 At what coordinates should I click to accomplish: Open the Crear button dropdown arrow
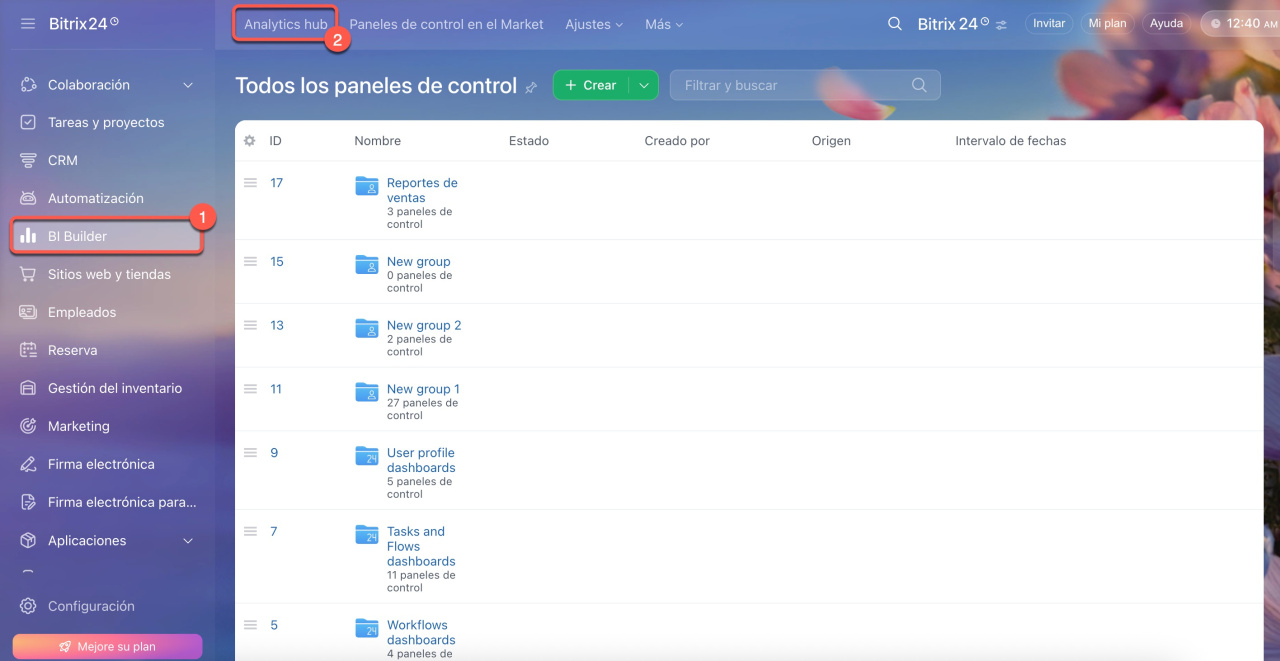[644, 86]
